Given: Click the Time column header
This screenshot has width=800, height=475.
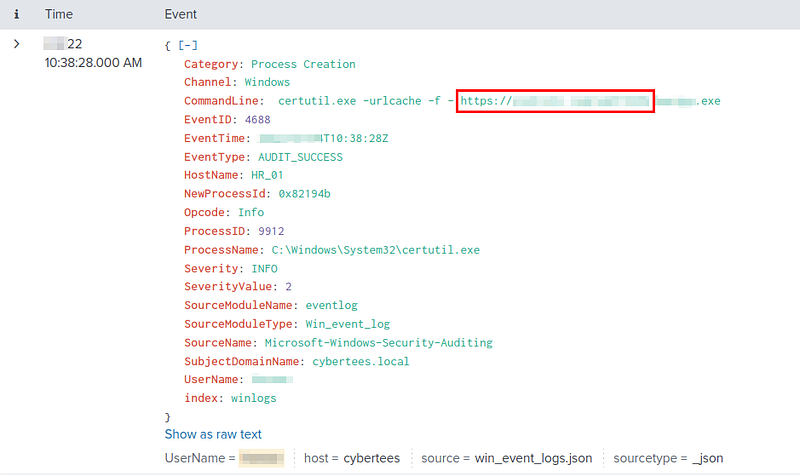Looking at the screenshot, I should pyautogui.click(x=59, y=14).
